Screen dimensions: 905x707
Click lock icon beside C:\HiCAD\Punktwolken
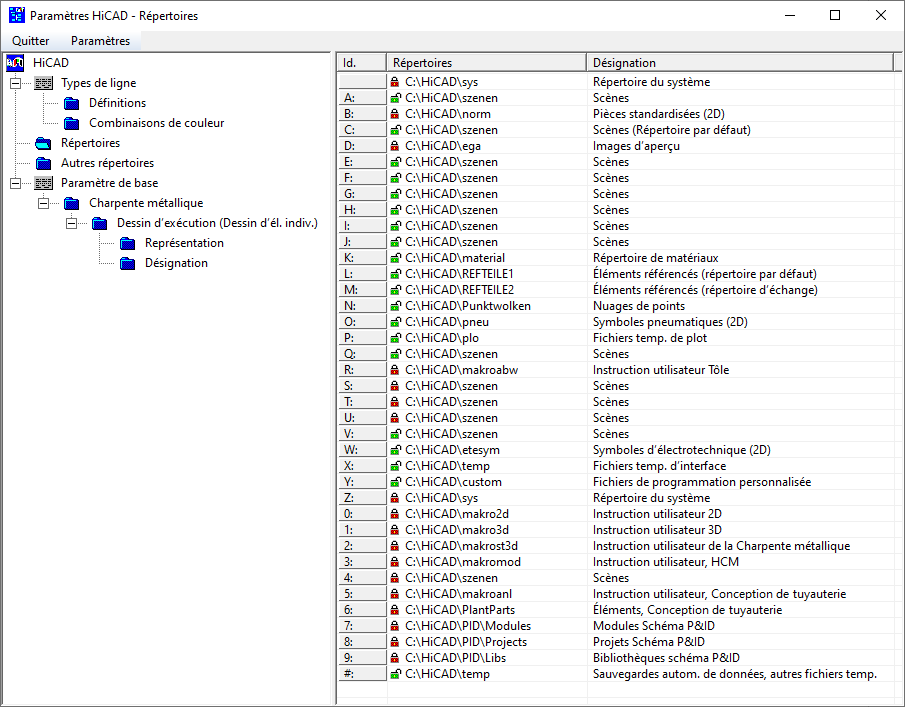click(x=395, y=306)
